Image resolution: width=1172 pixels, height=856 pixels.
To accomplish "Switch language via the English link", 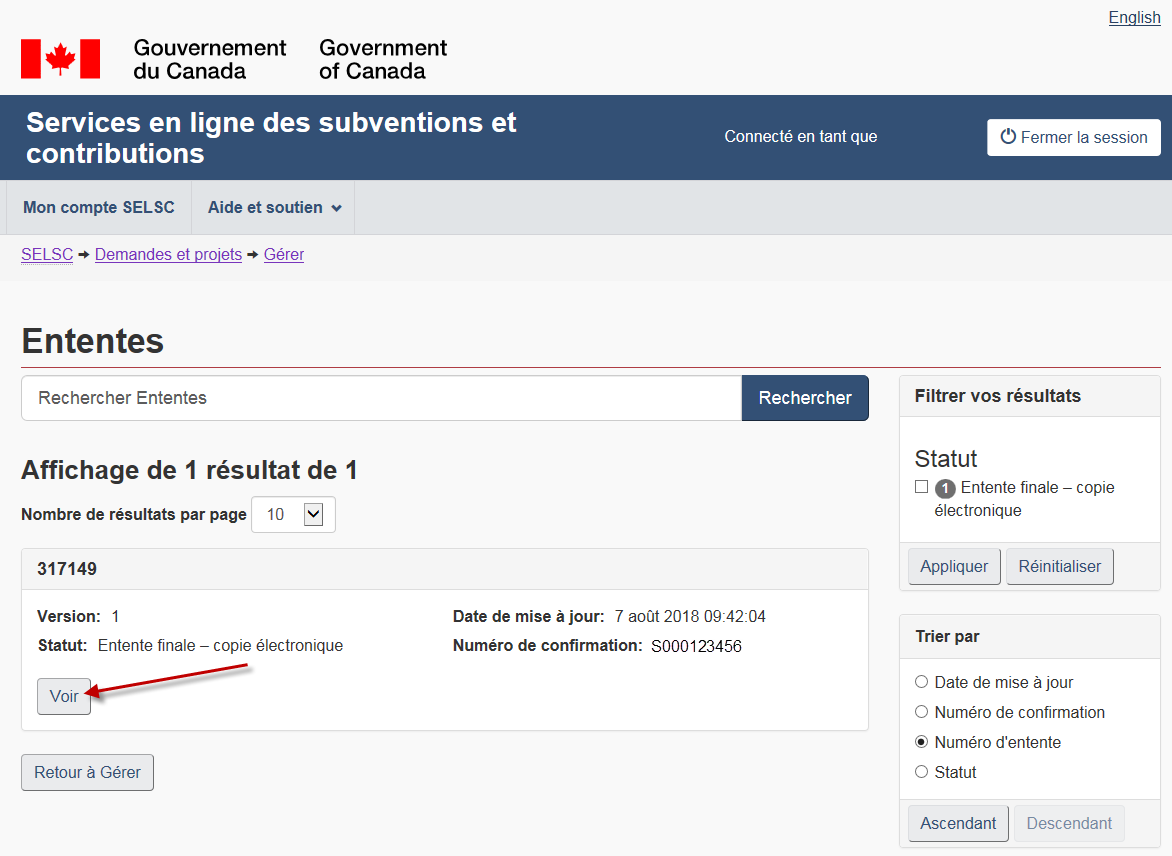I will tap(1134, 18).
